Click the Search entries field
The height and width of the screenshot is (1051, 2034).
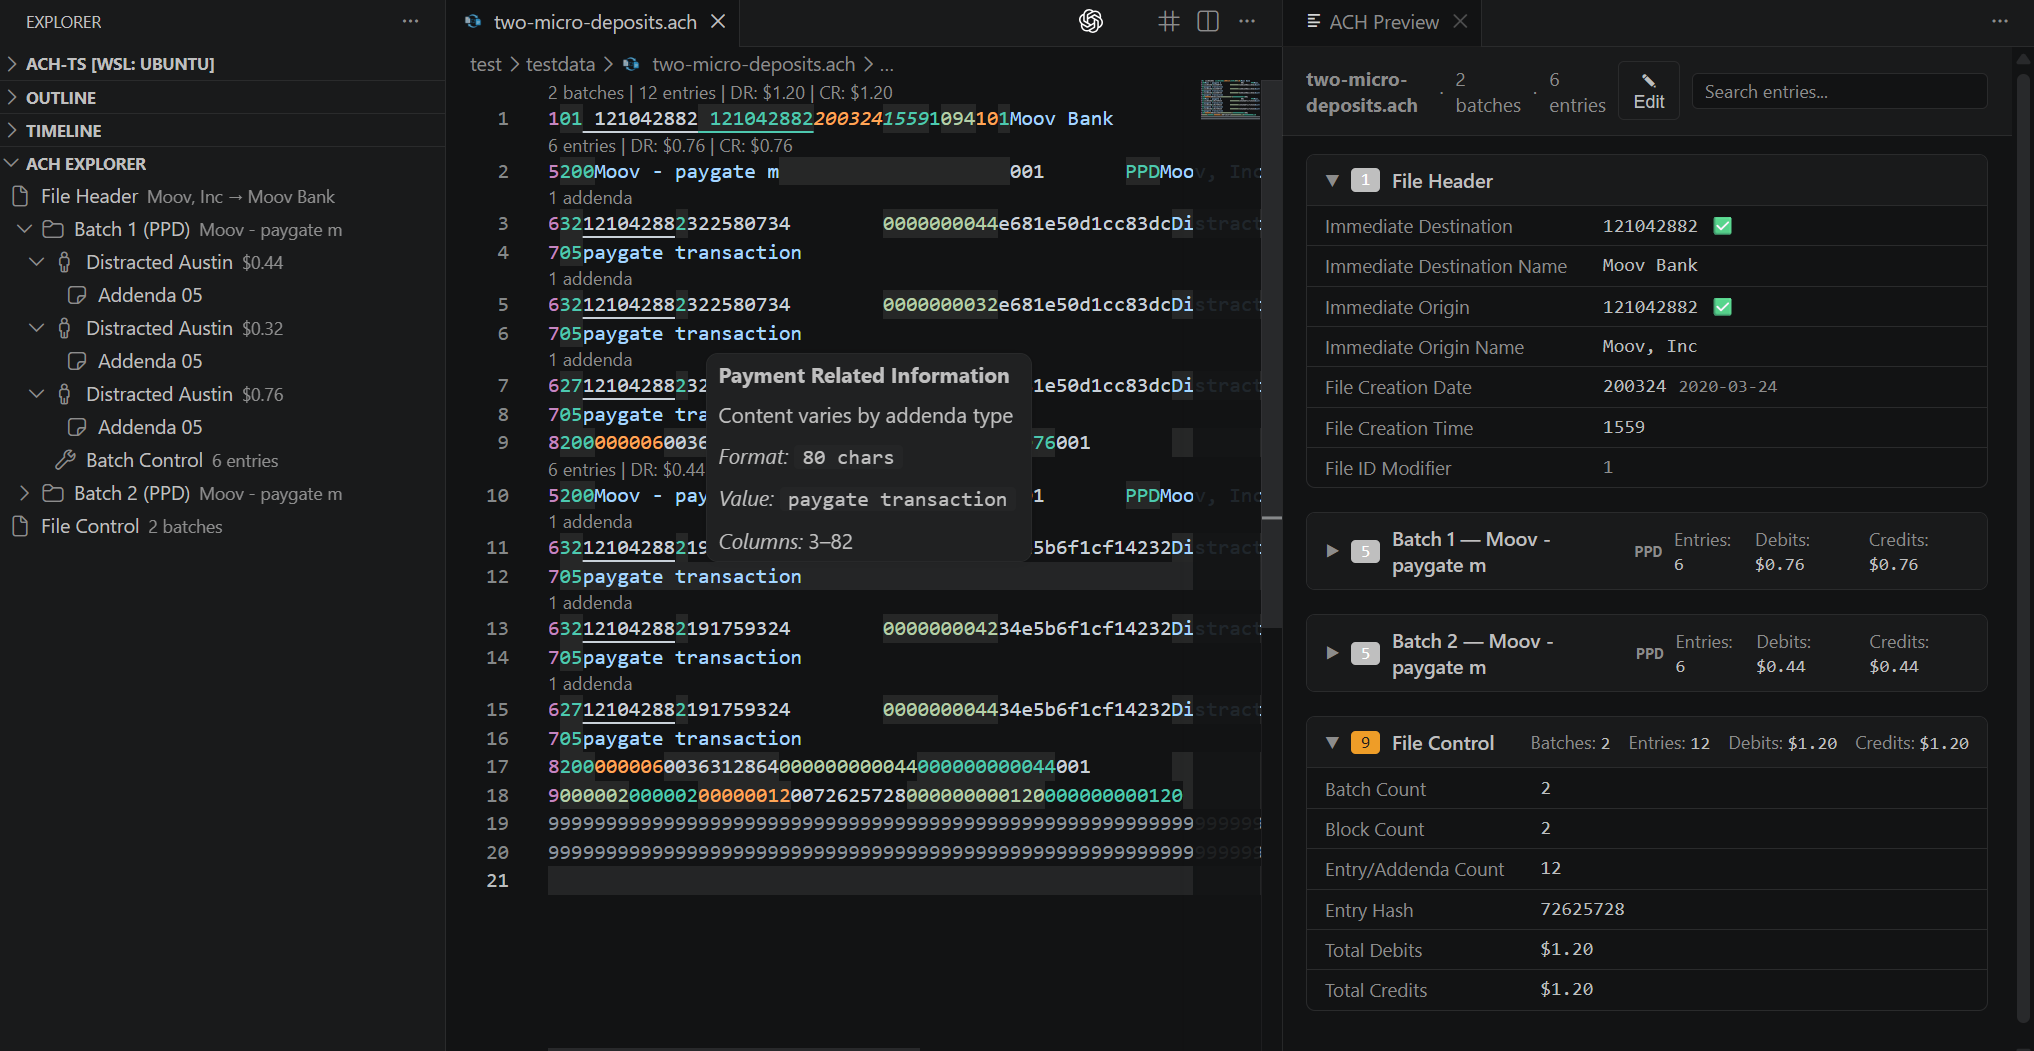click(1838, 91)
